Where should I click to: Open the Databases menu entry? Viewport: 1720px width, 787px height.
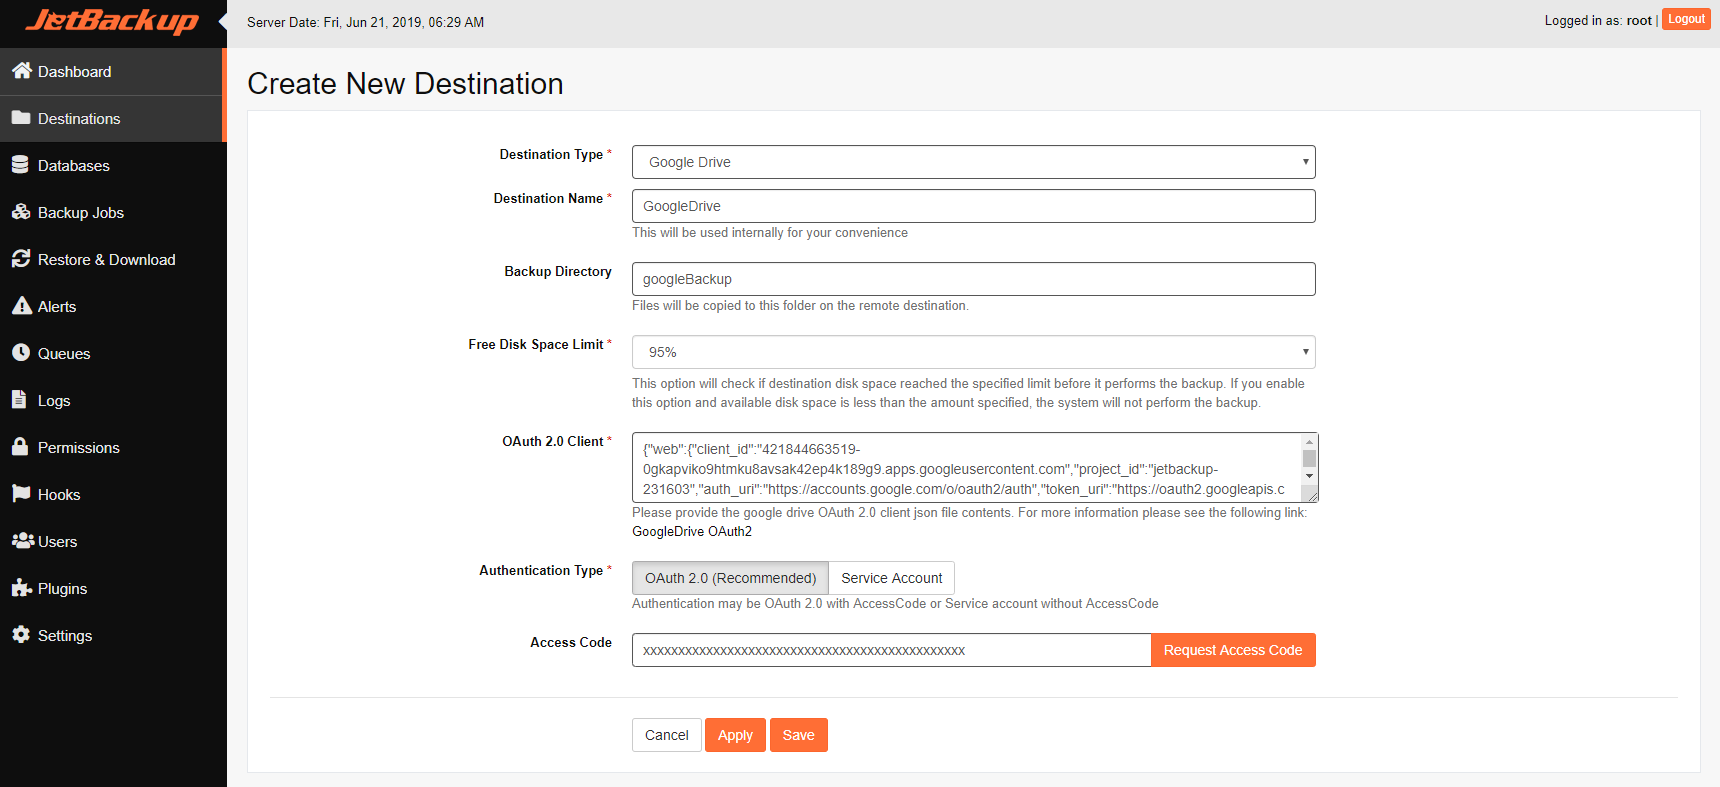(111, 166)
